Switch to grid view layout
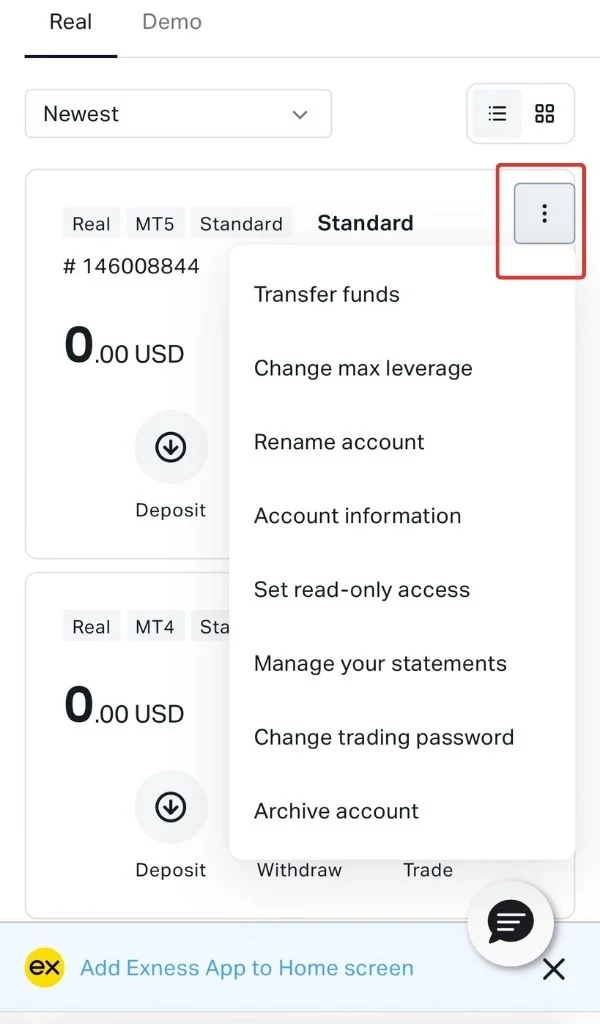Screen dimensions: 600x1024 545,114
